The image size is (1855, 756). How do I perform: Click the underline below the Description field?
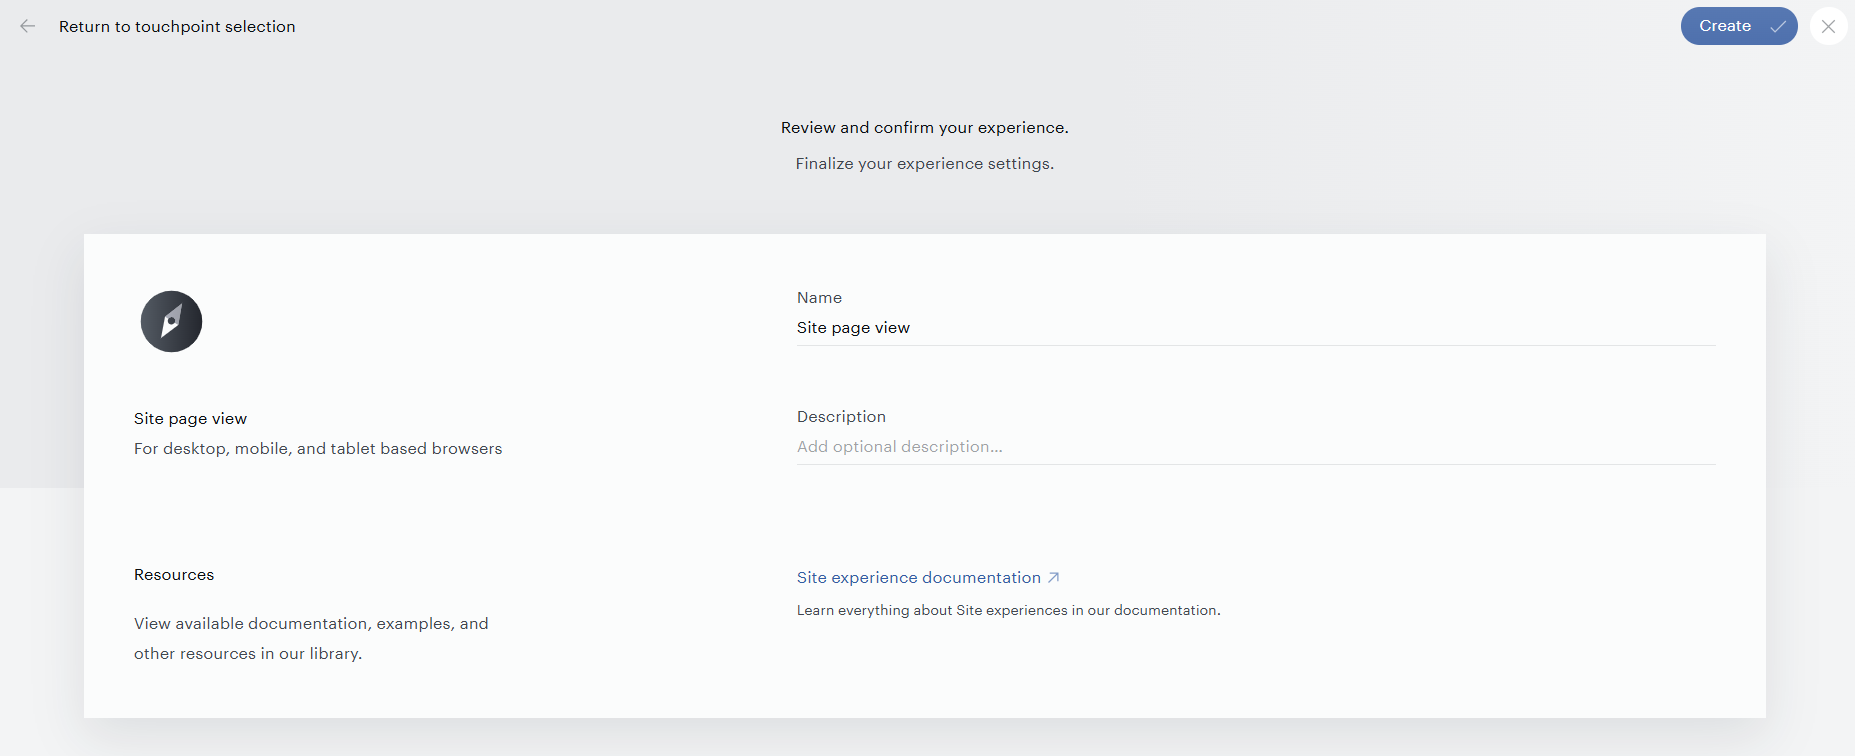[x=1256, y=464]
